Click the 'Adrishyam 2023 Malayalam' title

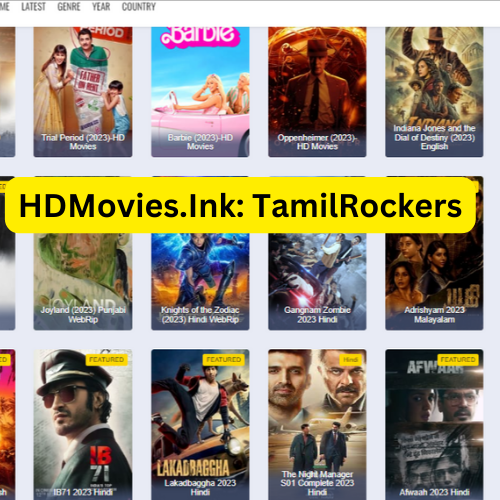click(434, 315)
